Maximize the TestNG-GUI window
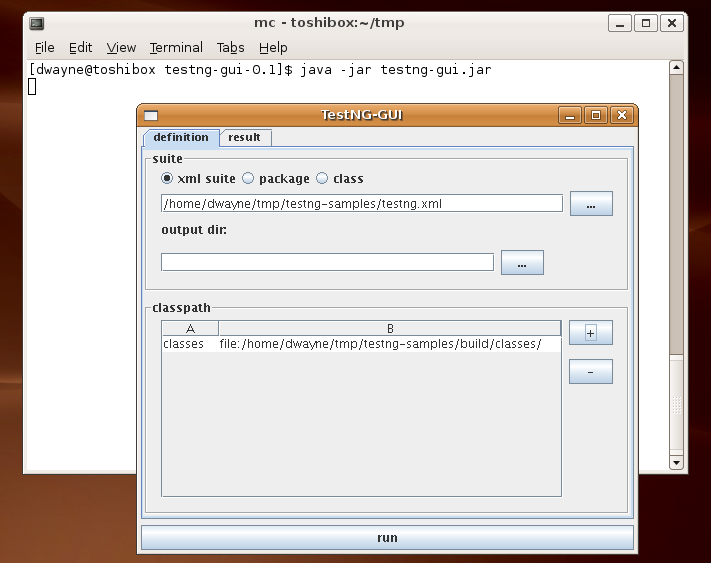The width and height of the screenshot is (711, 563). [x=596, y=116]
